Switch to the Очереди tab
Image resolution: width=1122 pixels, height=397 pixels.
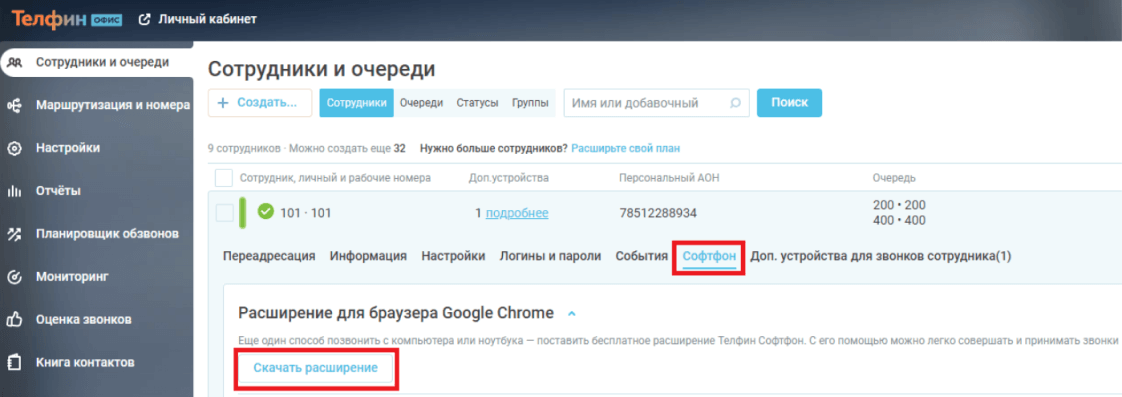(x=421, y=103)
